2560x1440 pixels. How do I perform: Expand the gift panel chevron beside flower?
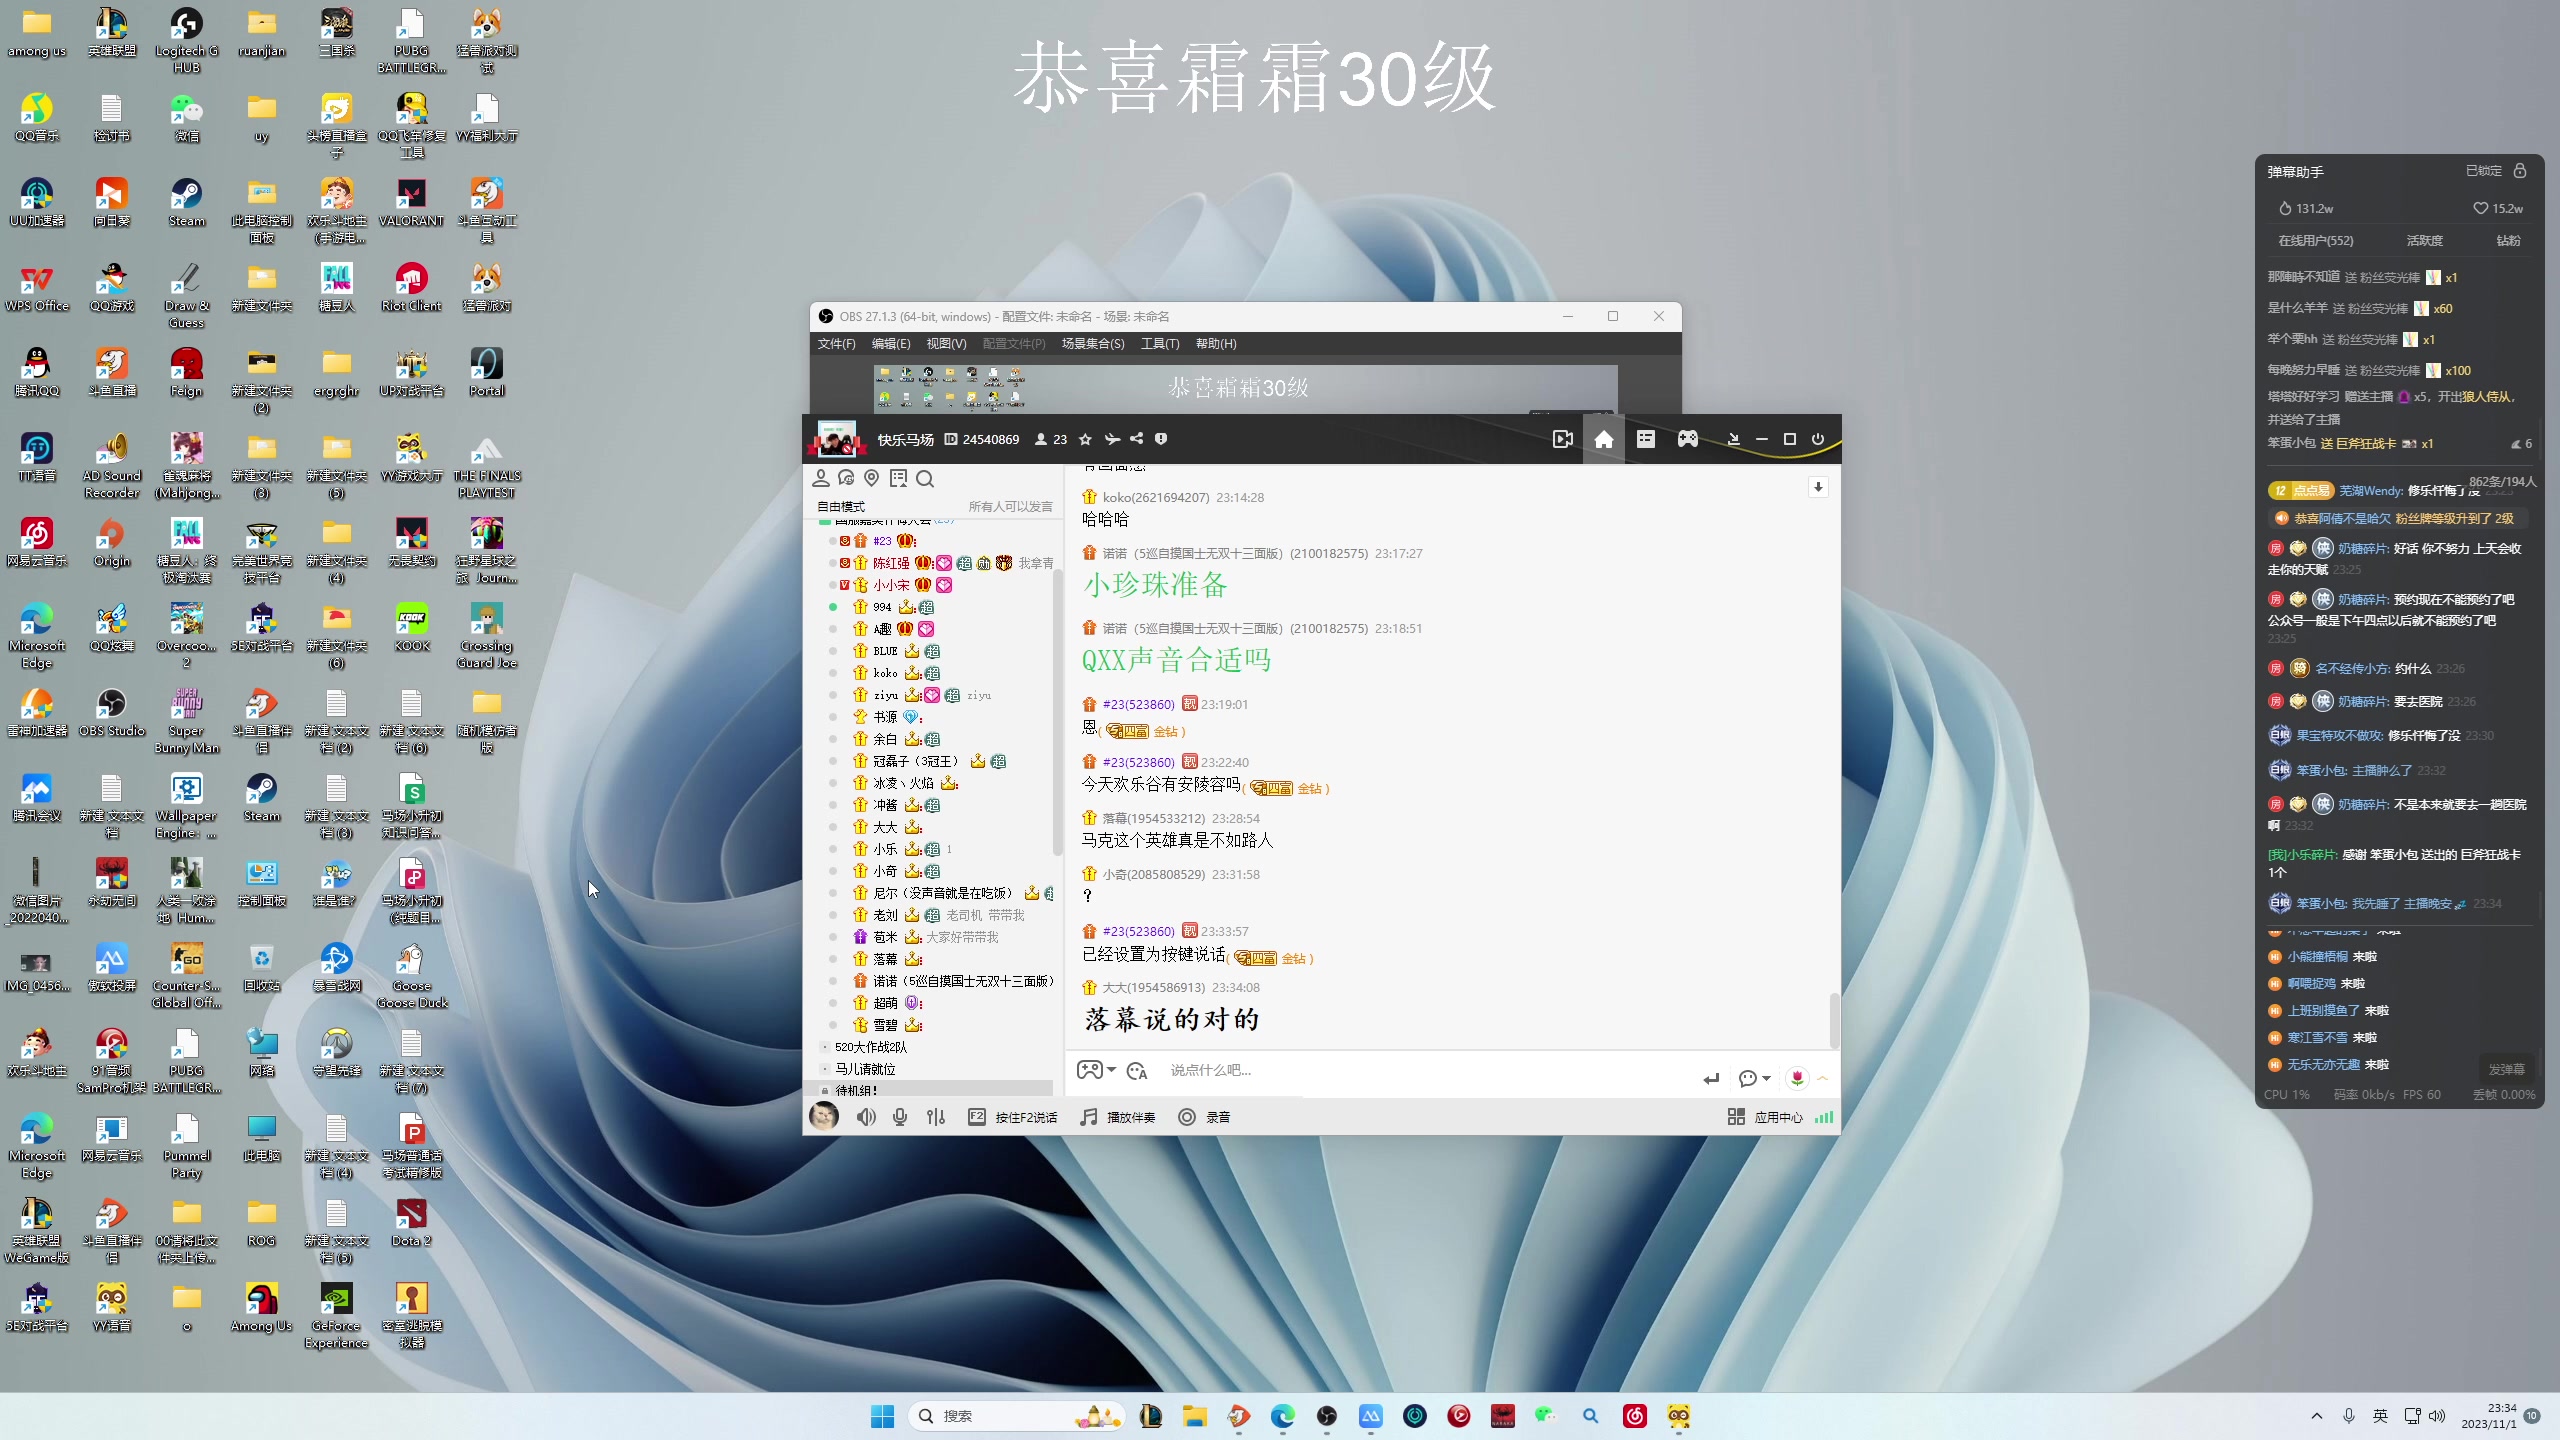click(1823, 1078)
